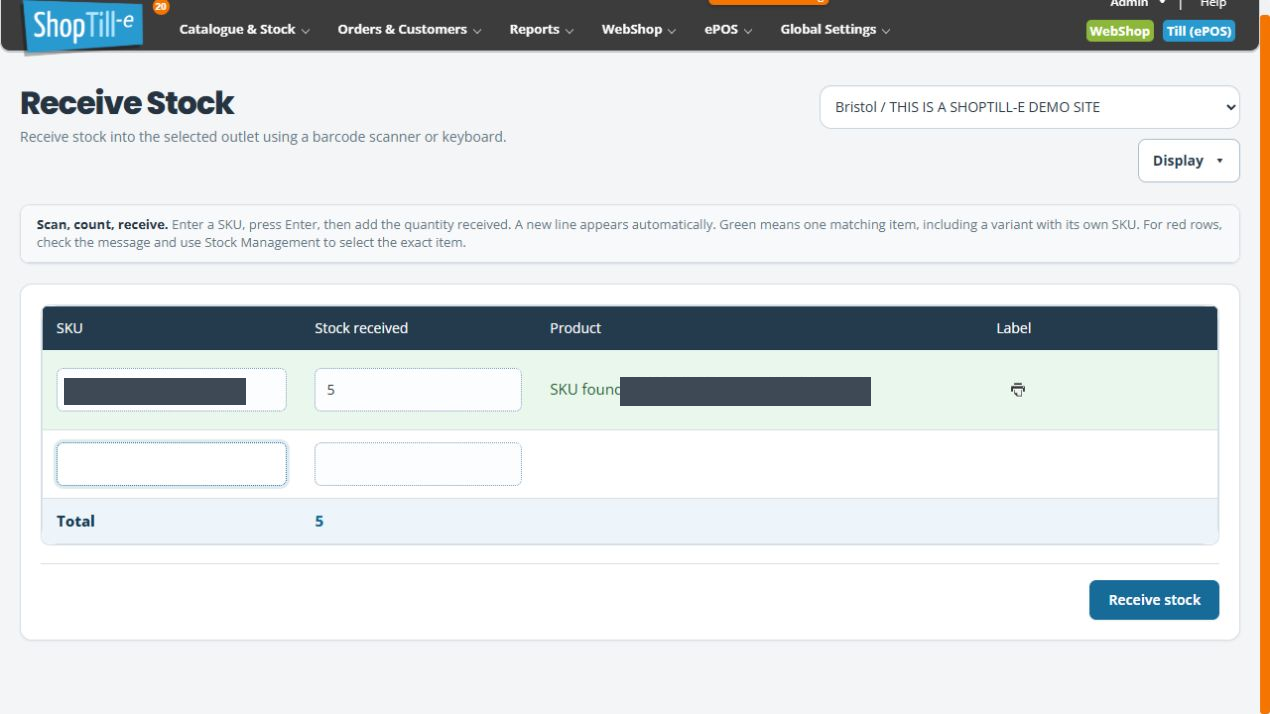Expand the Display options dropdown

(1188, 161)
